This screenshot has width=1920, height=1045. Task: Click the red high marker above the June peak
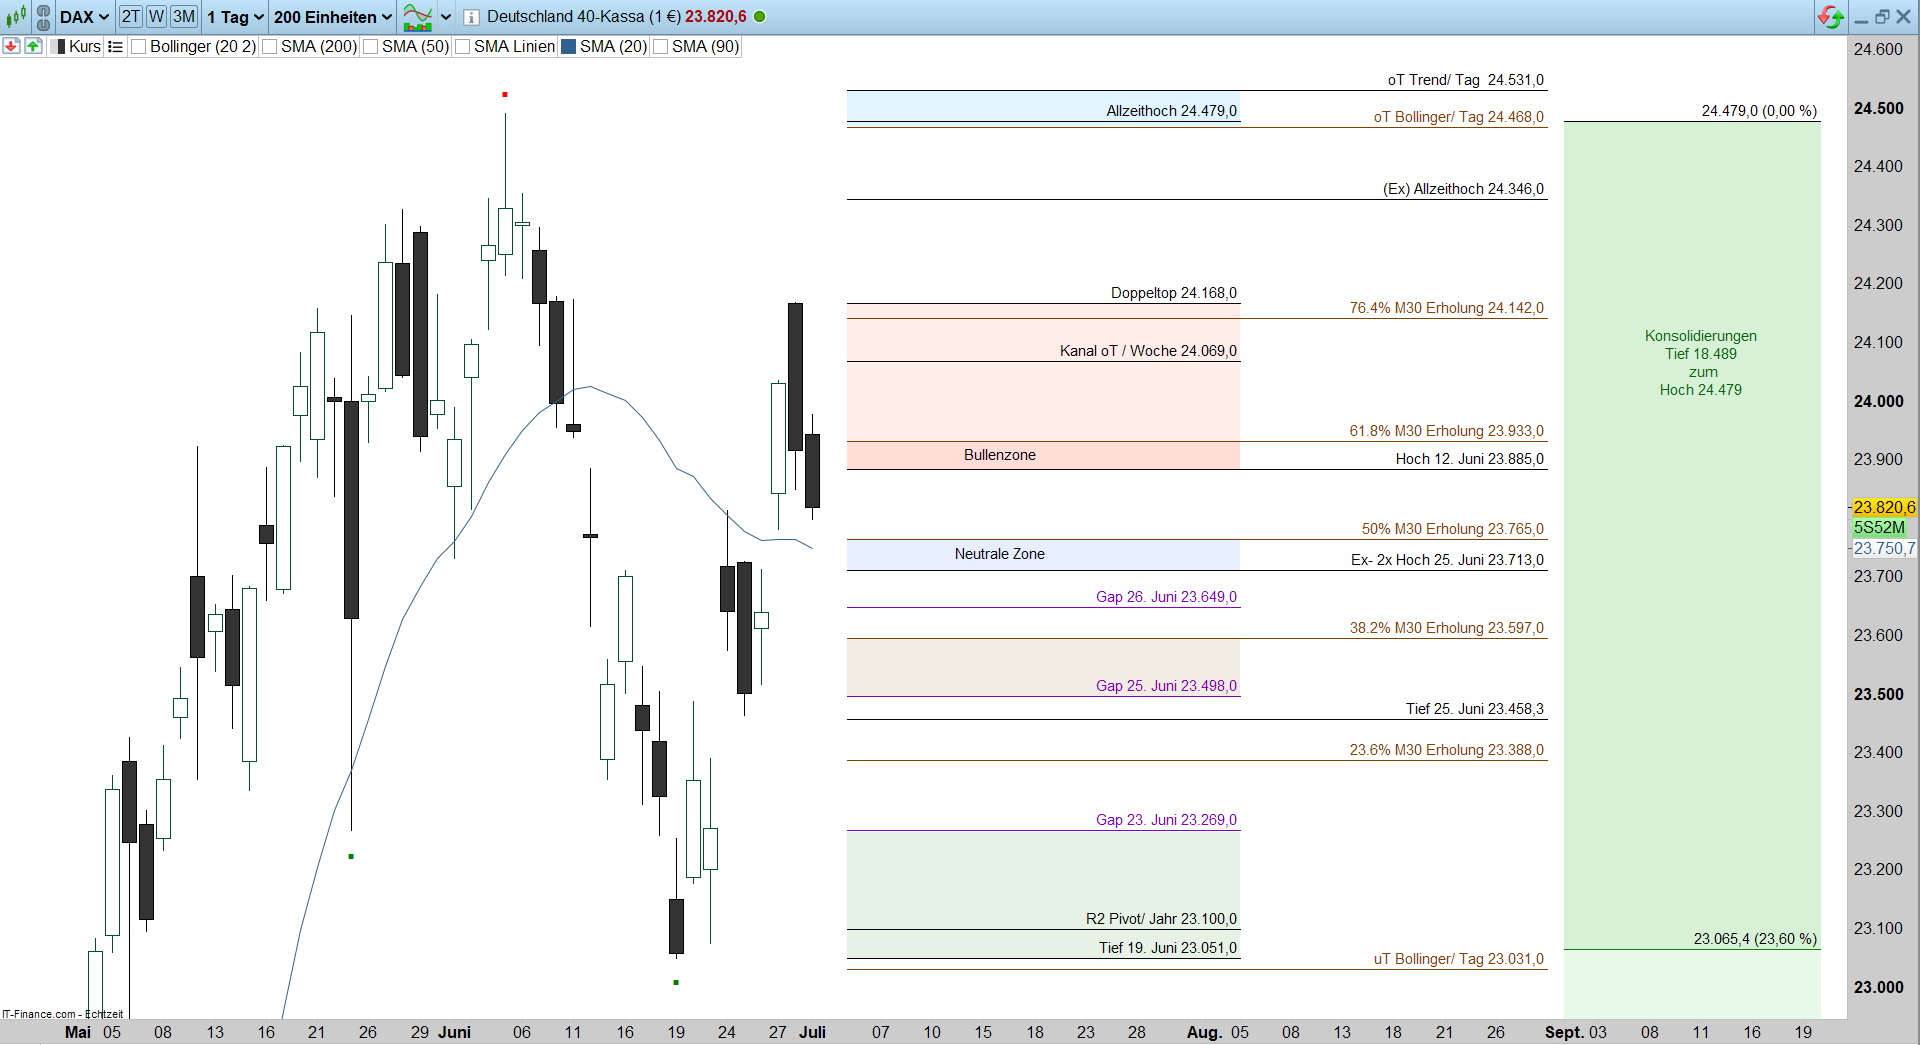pyautogui.click(x=505, y=95)
